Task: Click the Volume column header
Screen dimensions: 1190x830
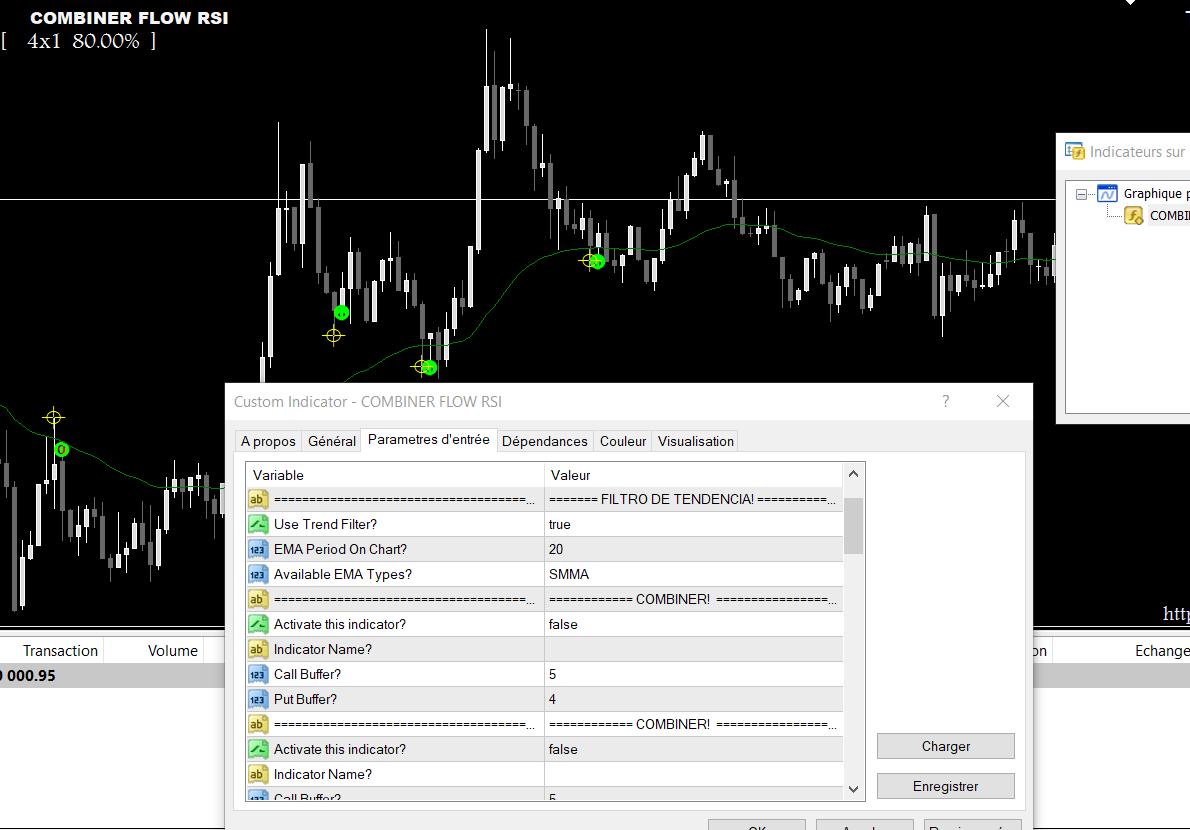Action: click(172, 650)
